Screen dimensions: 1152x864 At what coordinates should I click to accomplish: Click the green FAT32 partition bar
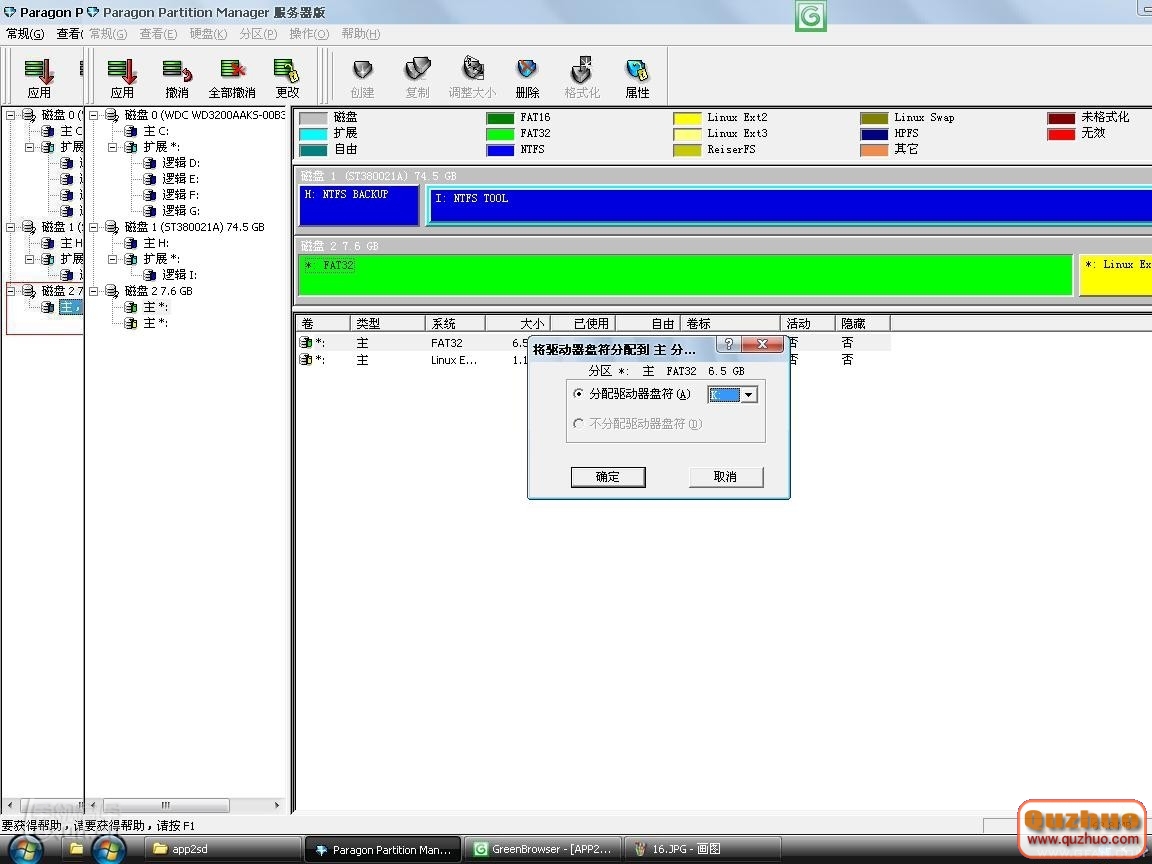[x=685, y=276]
